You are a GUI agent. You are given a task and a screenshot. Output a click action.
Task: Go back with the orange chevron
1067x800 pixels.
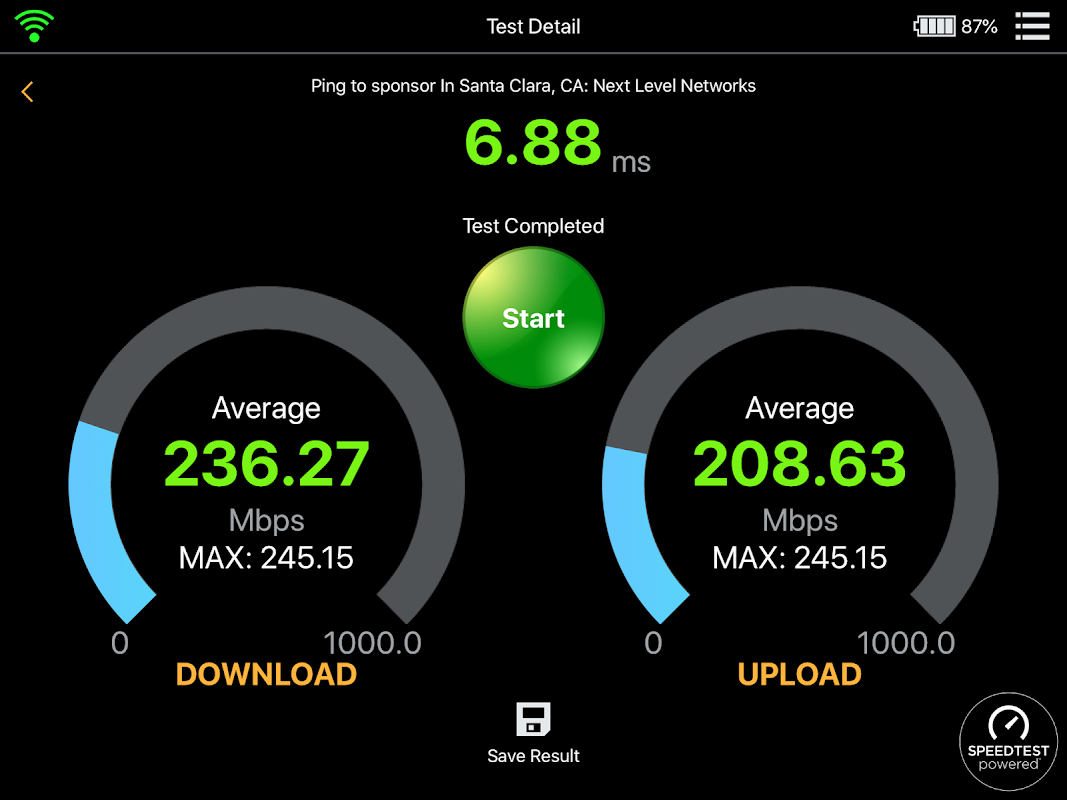coord(27,91)
